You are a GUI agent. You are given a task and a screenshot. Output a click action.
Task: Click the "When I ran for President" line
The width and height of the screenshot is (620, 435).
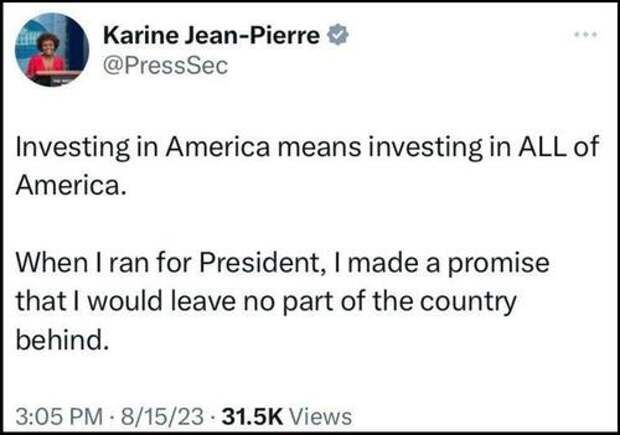[x=282, y=263]
